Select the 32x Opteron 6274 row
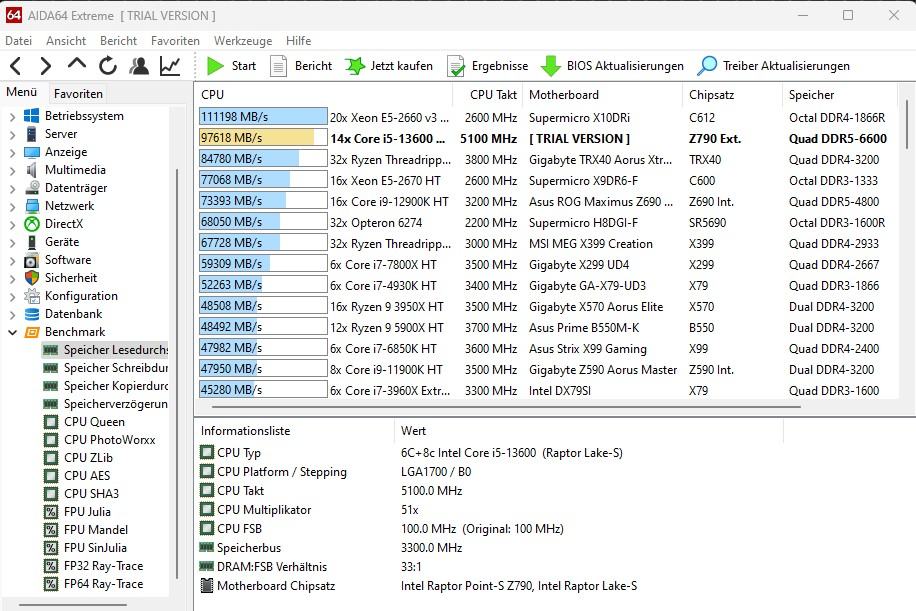916x611 pixels. [x=547, y=223]
